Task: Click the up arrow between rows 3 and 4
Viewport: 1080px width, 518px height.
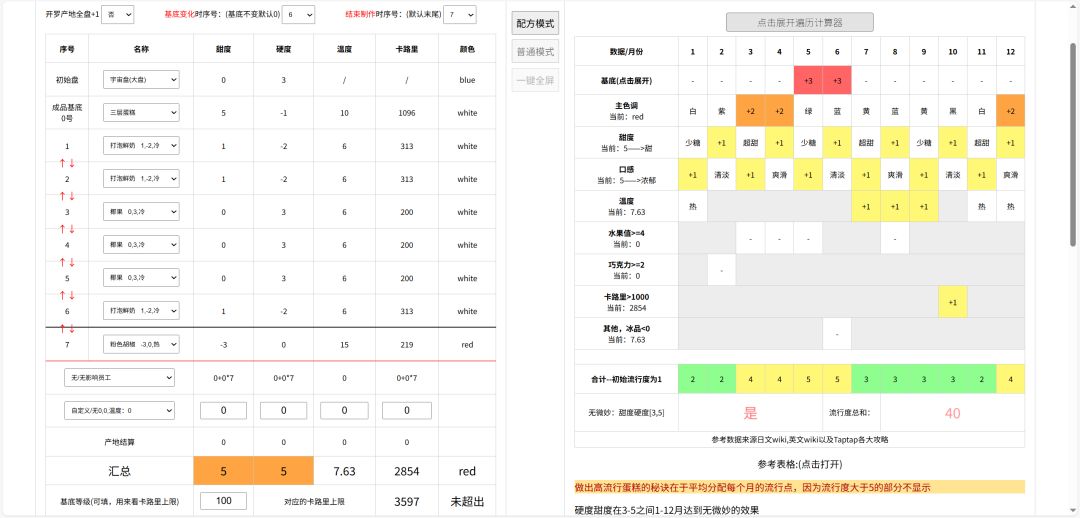Action: 62,229
